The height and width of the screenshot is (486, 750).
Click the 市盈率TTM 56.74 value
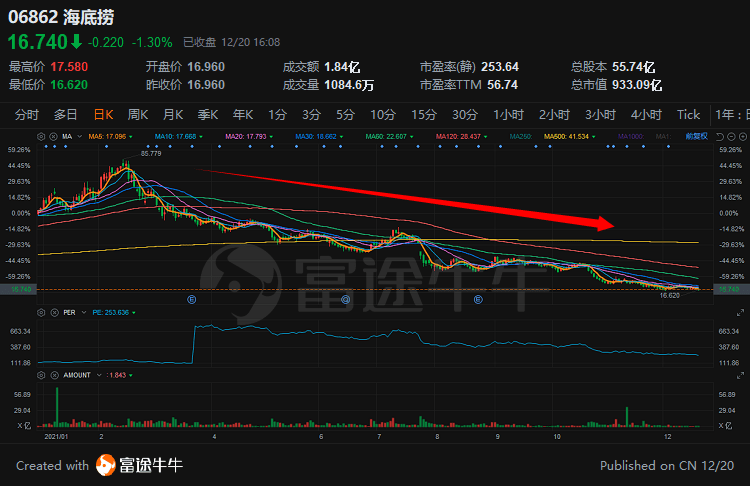tap(502, 85)
